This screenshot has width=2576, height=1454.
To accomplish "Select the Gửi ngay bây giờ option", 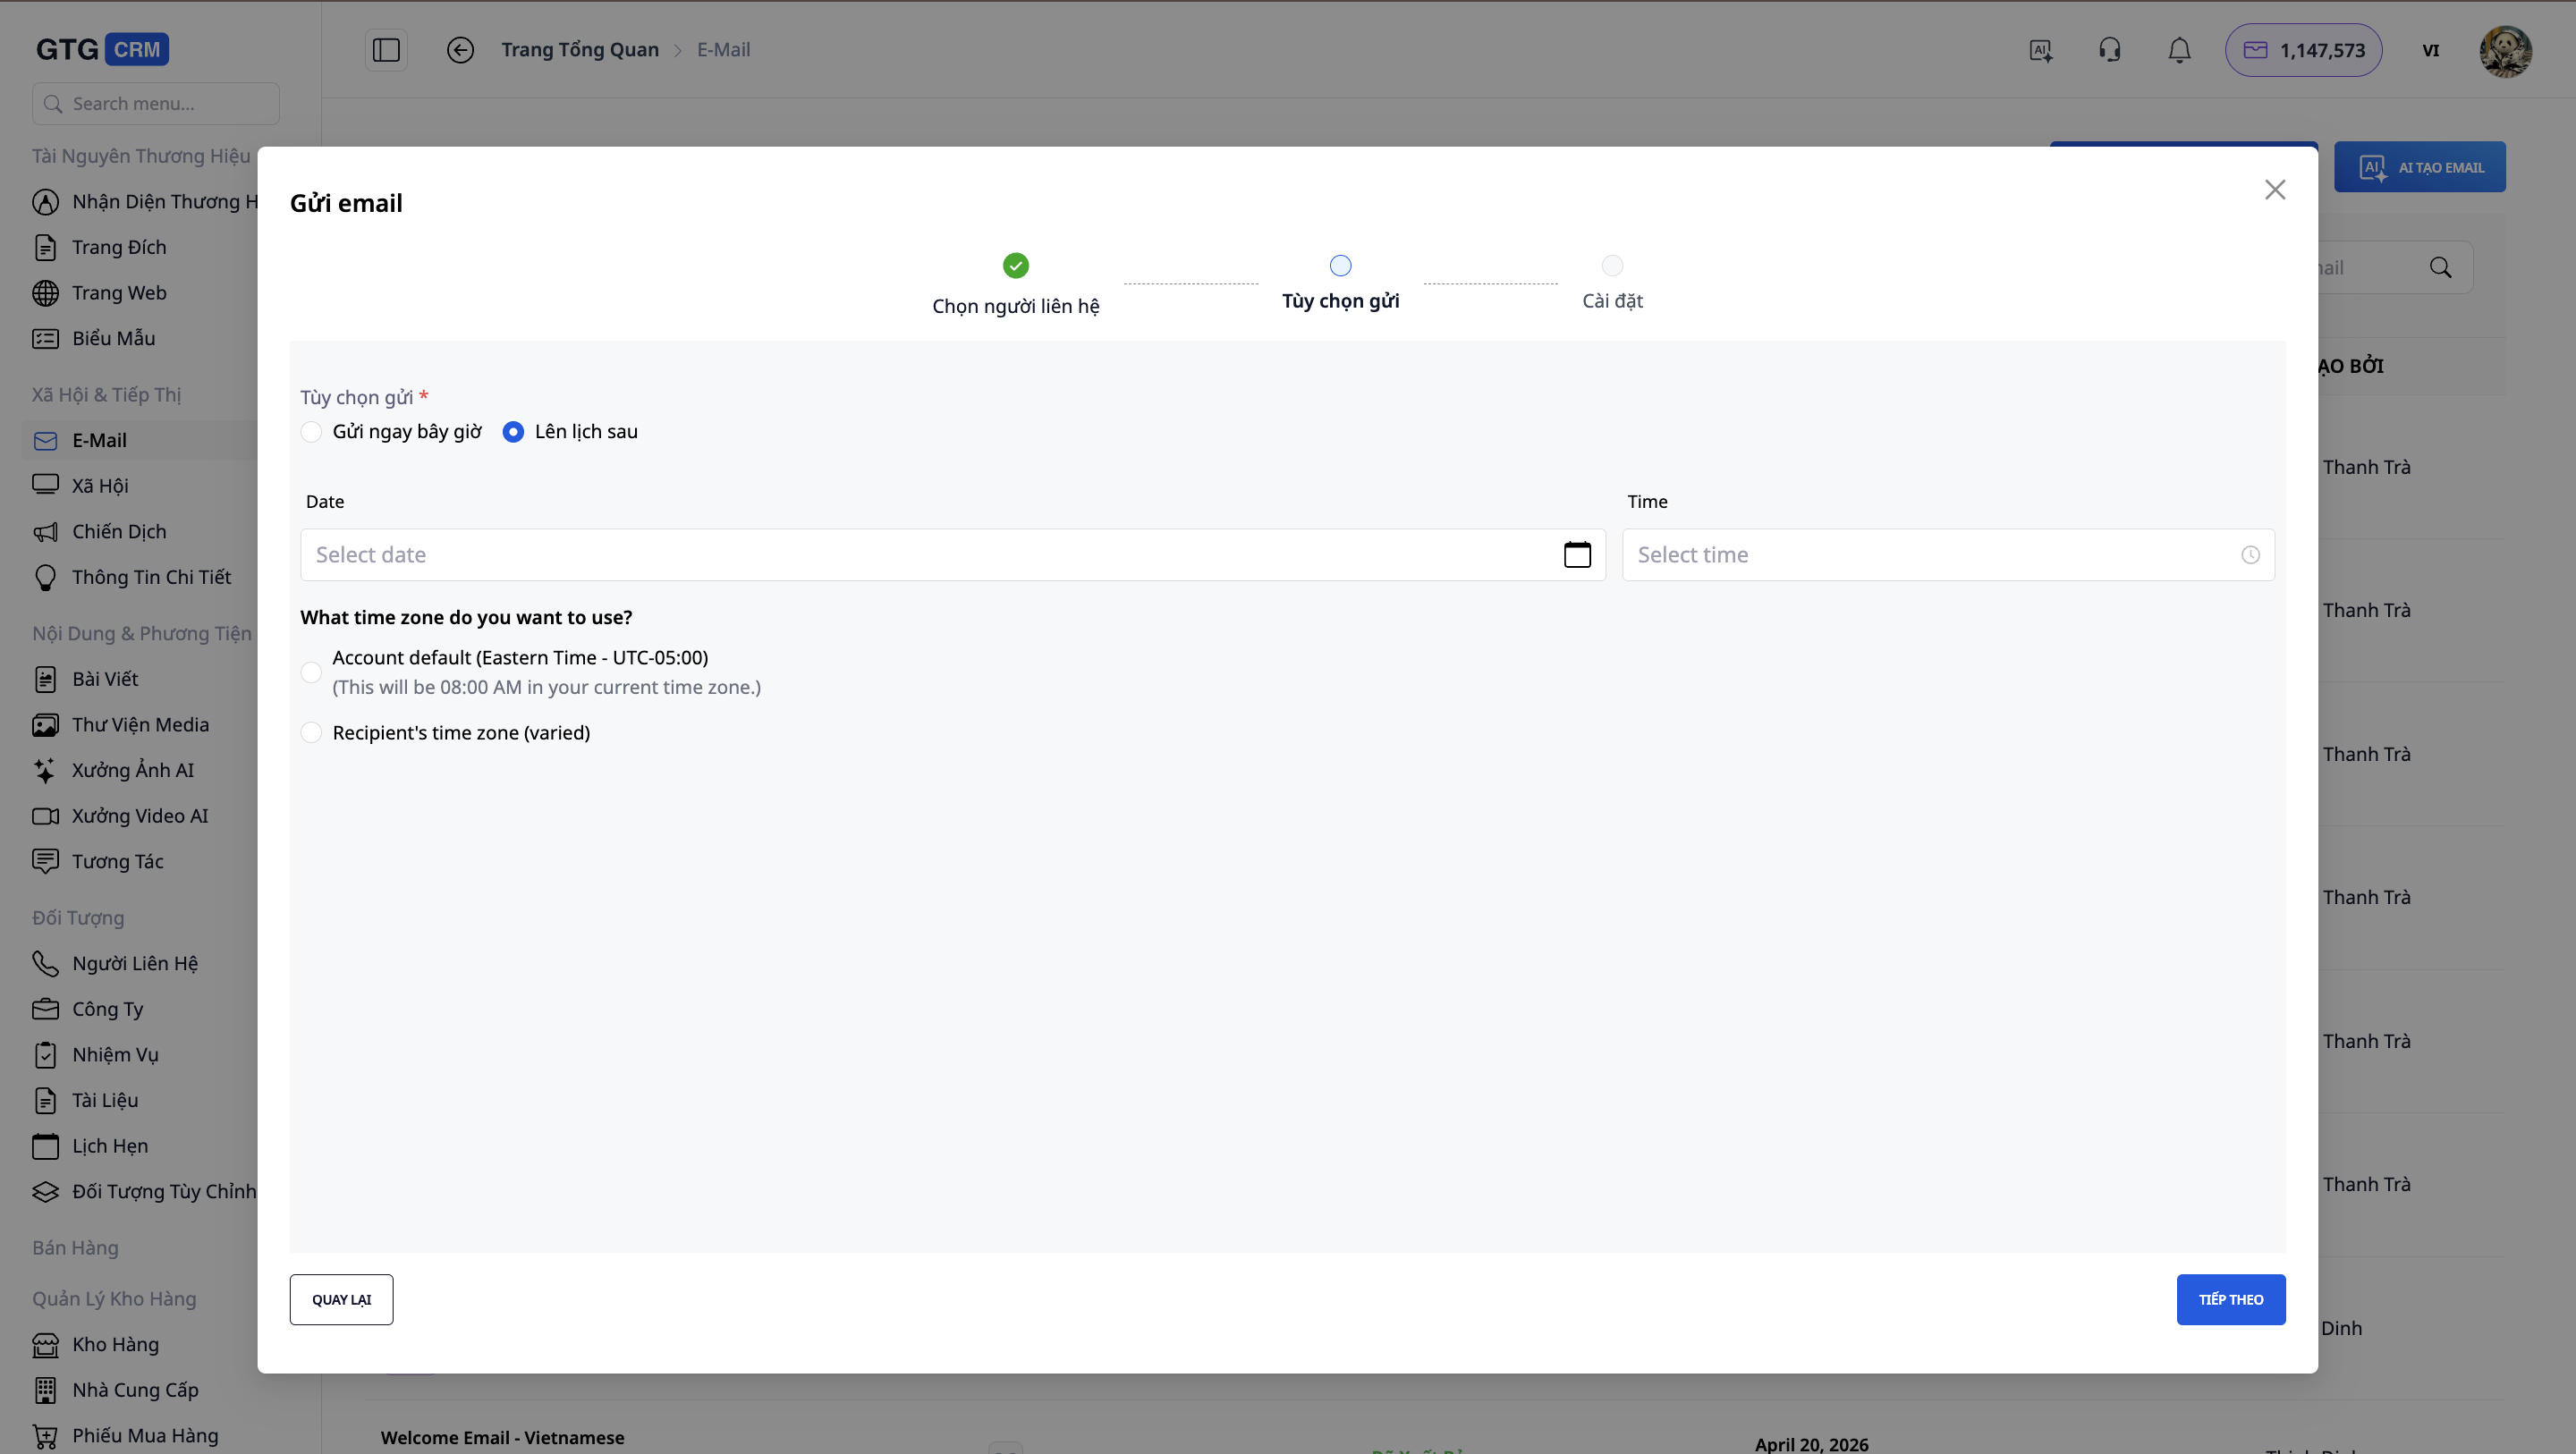I will tap(312, 431).
